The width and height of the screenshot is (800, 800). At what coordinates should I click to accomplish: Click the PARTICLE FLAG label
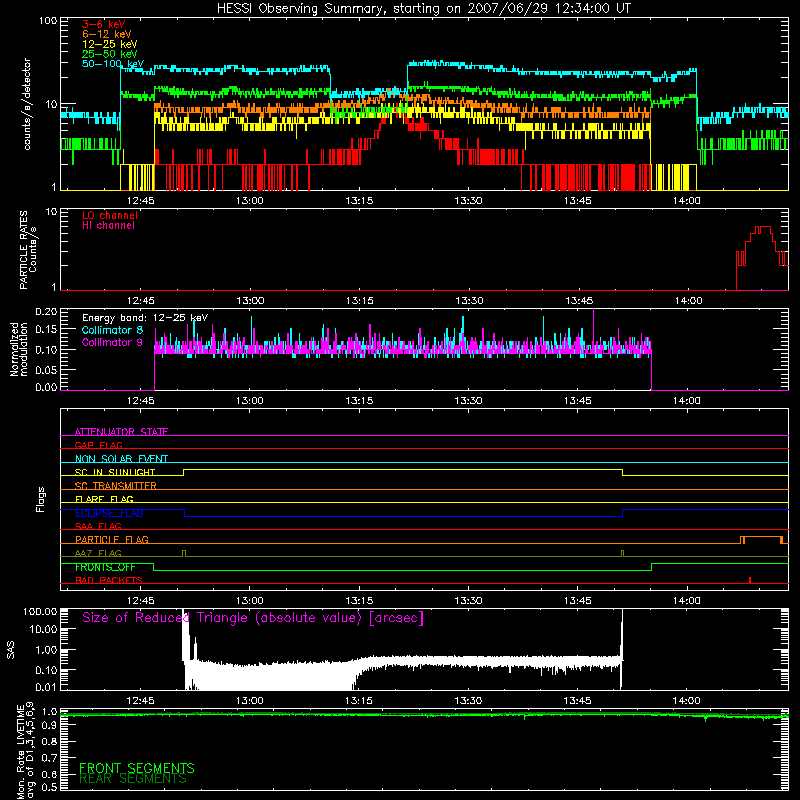(112, 539)
